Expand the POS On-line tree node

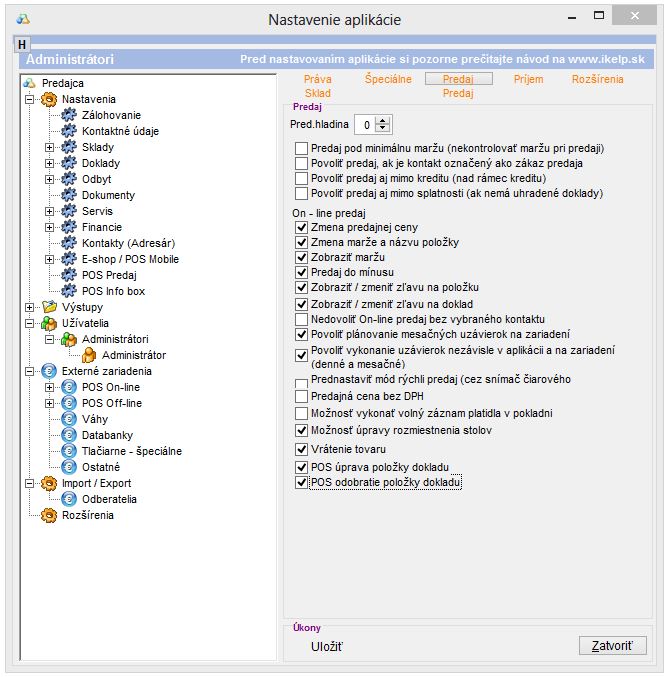pyautogui.click(x=49, y=387)
